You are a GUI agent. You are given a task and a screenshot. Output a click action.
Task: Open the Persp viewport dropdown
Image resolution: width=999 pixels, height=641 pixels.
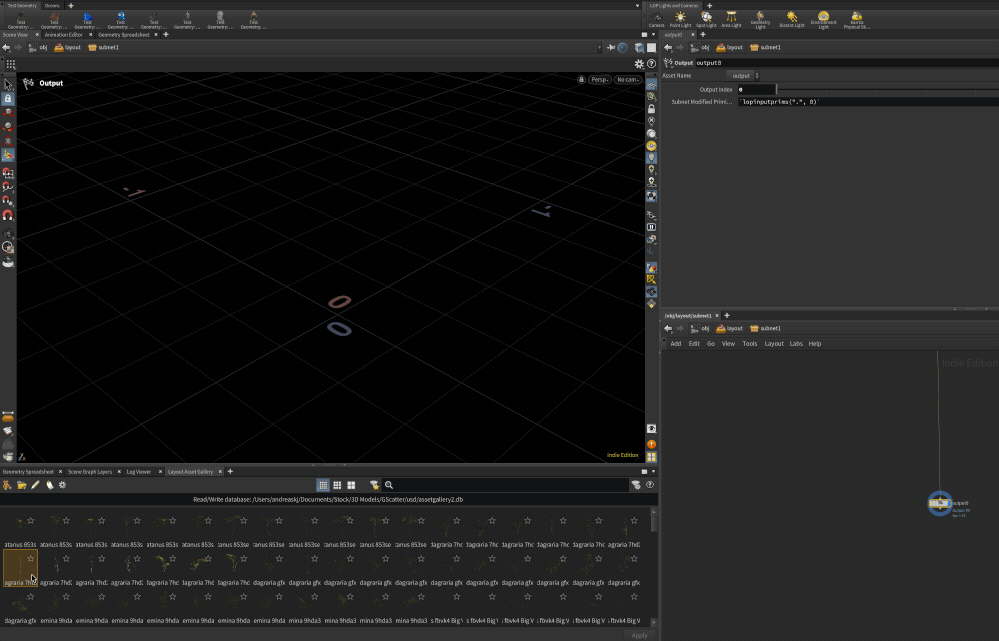tap(598, 80)
